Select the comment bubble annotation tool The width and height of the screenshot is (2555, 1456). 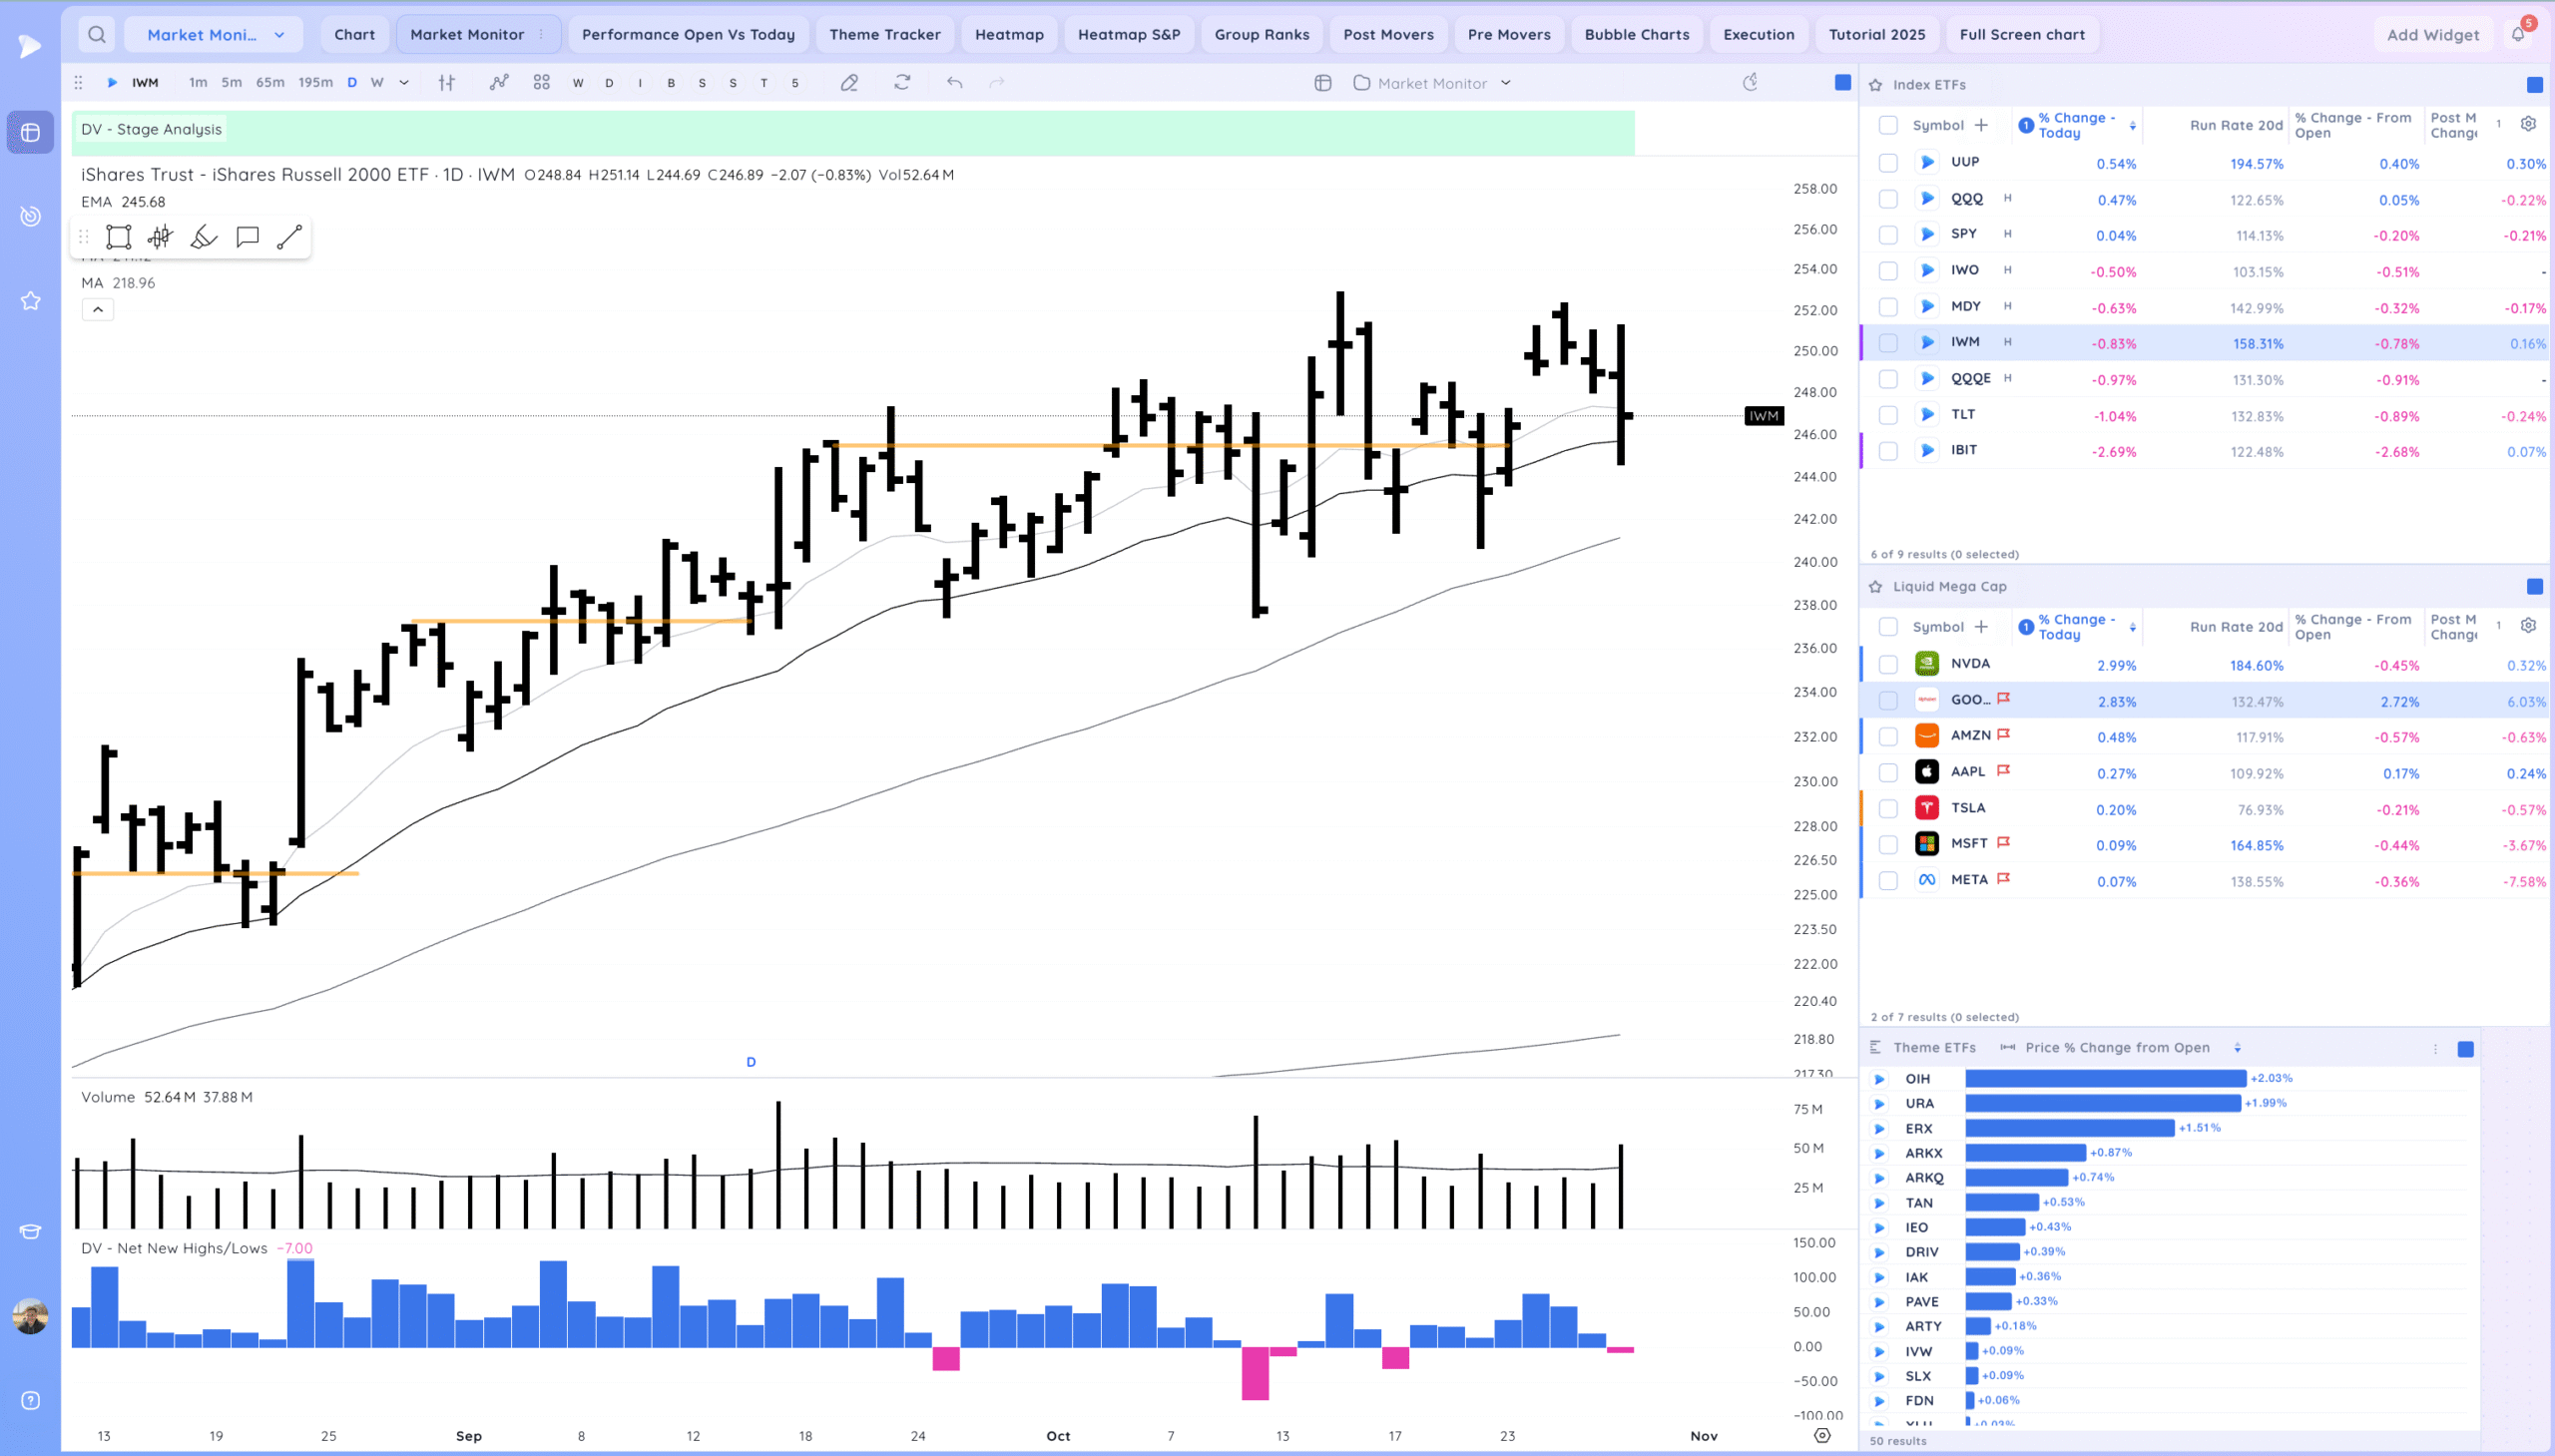point(247,237)
